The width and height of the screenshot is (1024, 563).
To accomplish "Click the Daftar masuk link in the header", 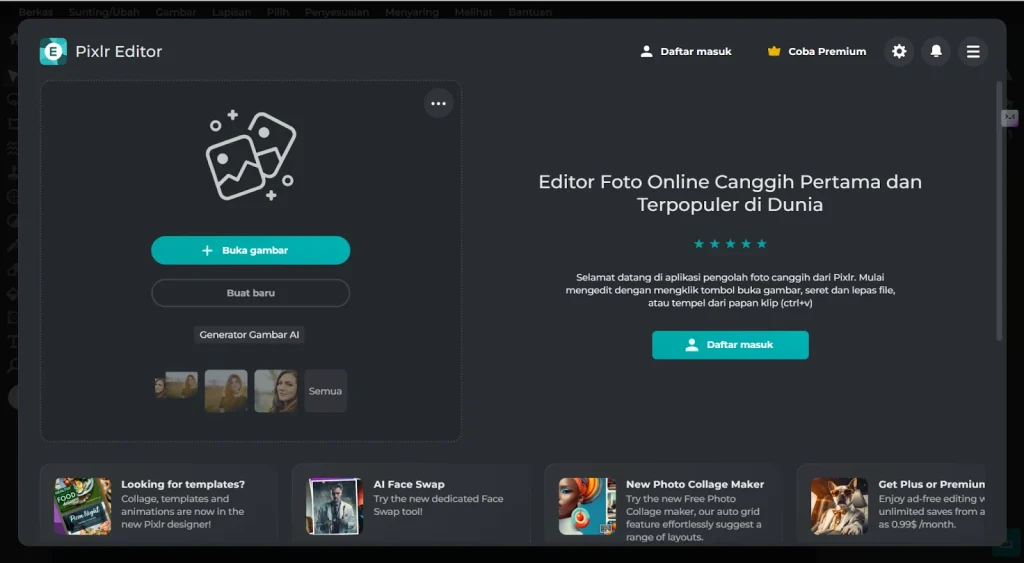I will click(x=686, y=52).
